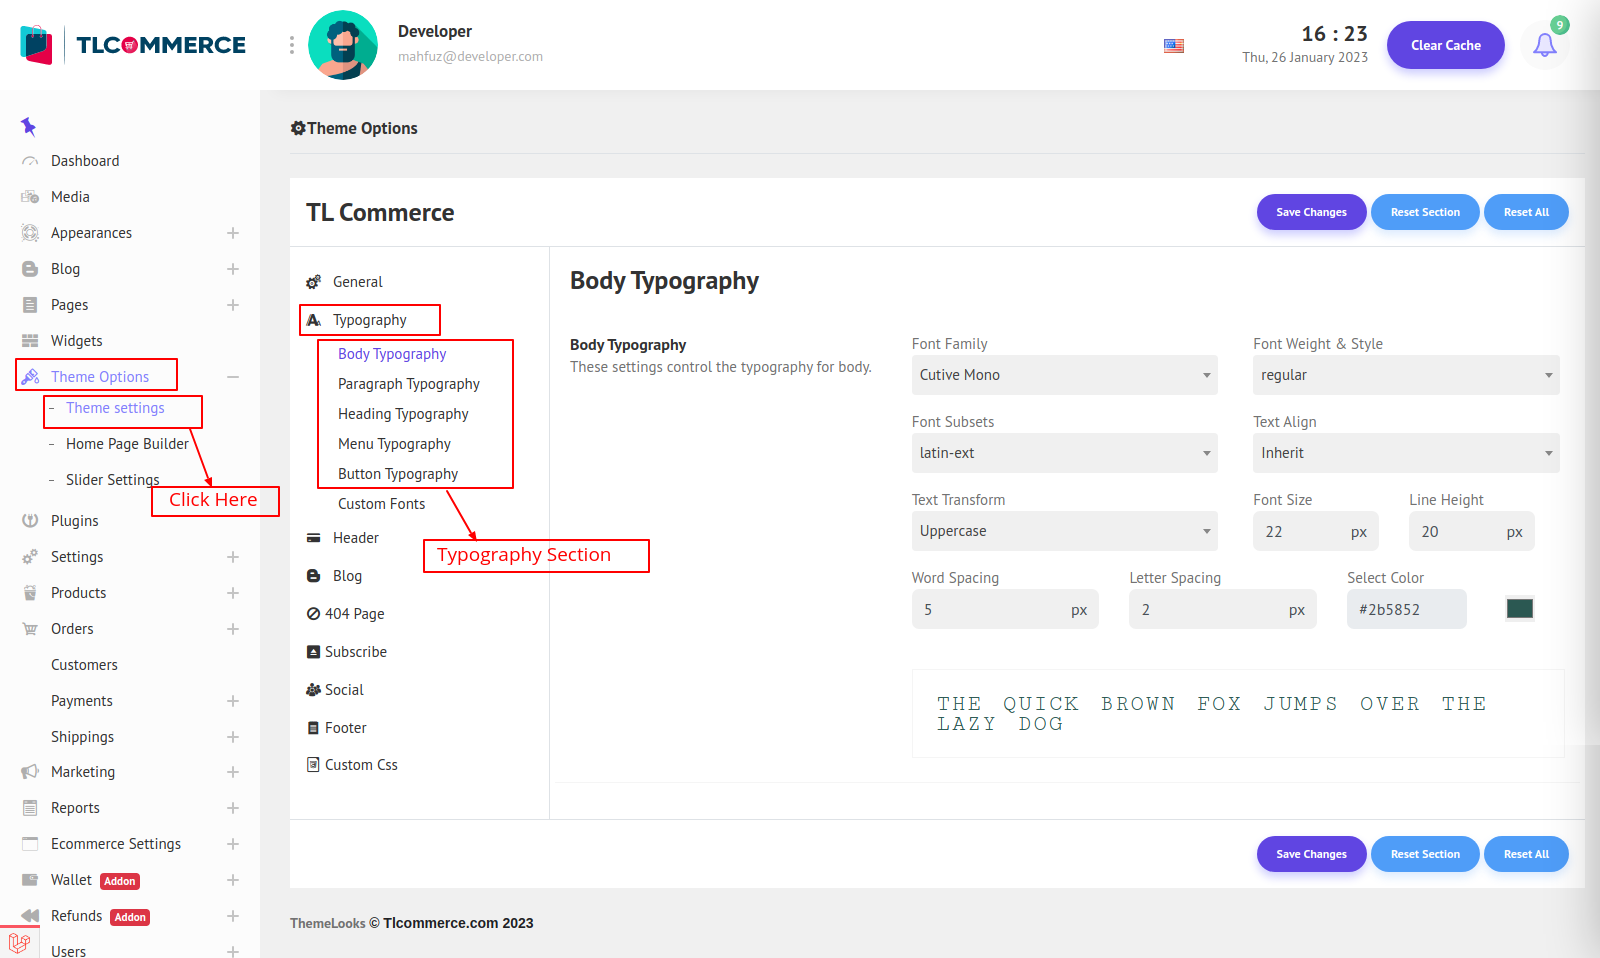1600x958 pixels.
Task: Collapse the Theme Options sidebar menu
Action: pos(233,377)
